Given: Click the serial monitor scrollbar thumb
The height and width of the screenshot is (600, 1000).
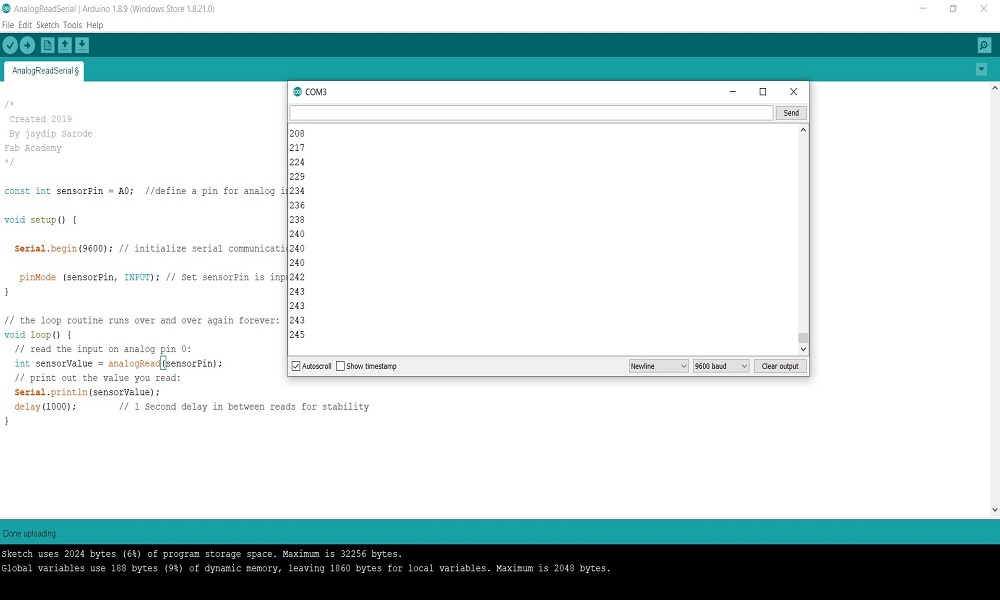Looking at the screenshot, I should tap(803, 338).
